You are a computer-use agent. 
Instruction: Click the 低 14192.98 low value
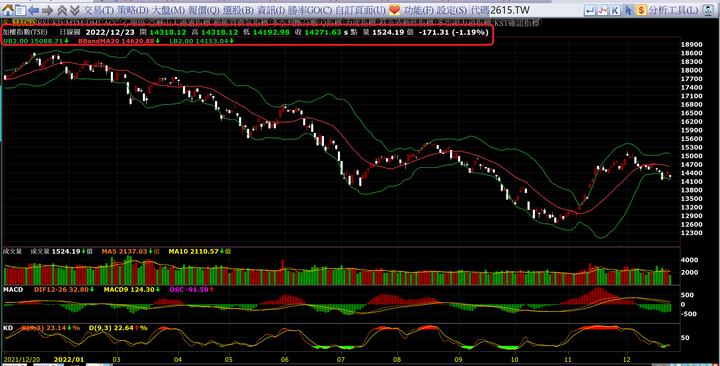click(267, 32)
